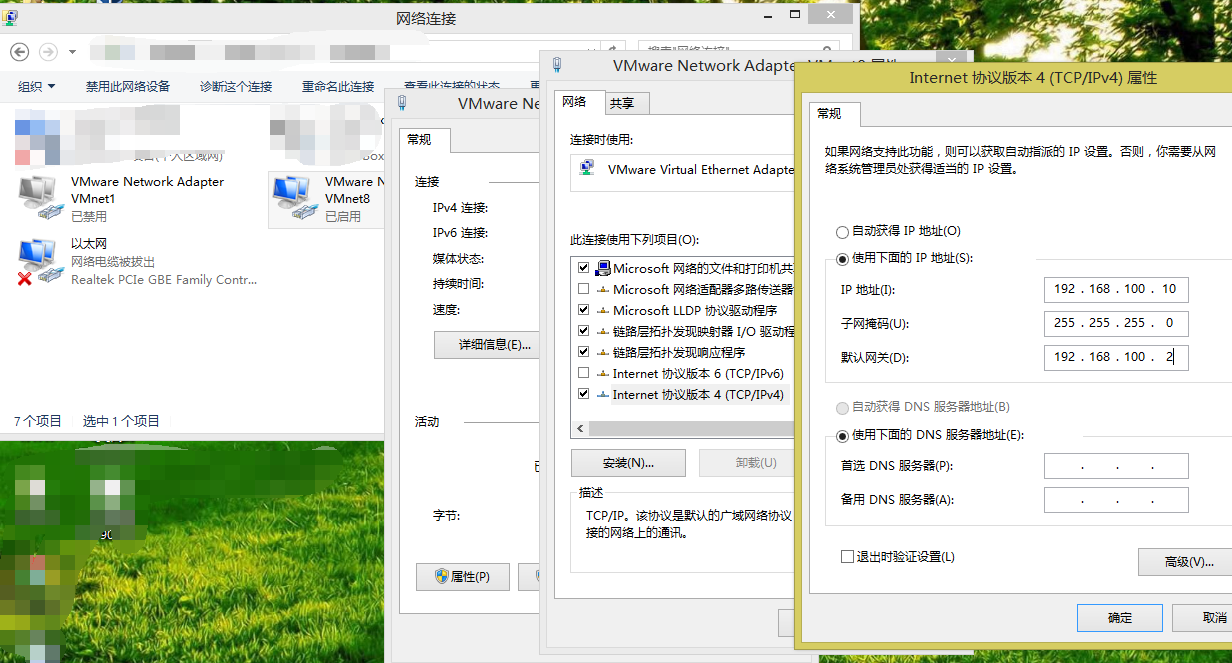Image resolution: width=1232 pixels, height=663 pixels.
Task: Click the forward button history chevron
Action: click(72, 52)
